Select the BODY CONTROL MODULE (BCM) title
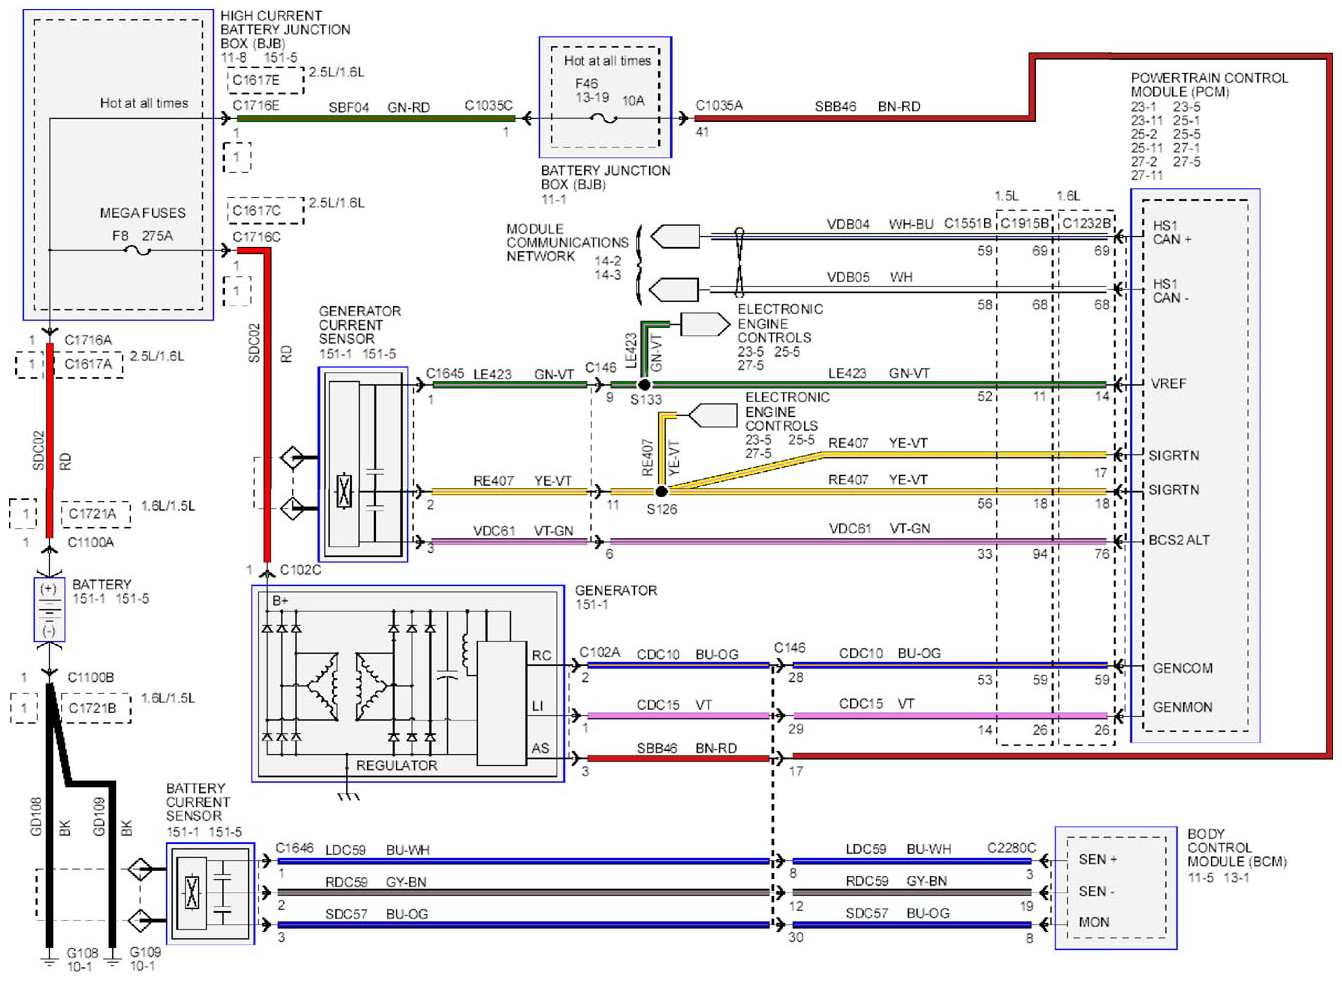The image size is (1342, 981). [x=1237, y=848]
